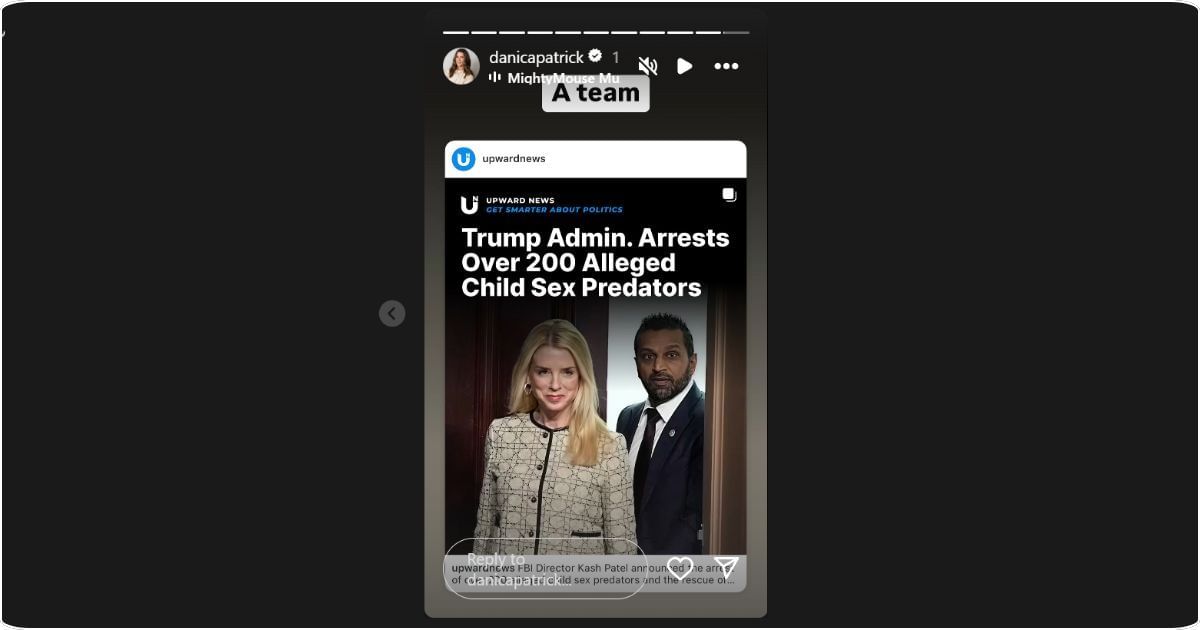Open the MightyMouse music track label
This screenshot has height=630, width=1200.
(563, 78)
